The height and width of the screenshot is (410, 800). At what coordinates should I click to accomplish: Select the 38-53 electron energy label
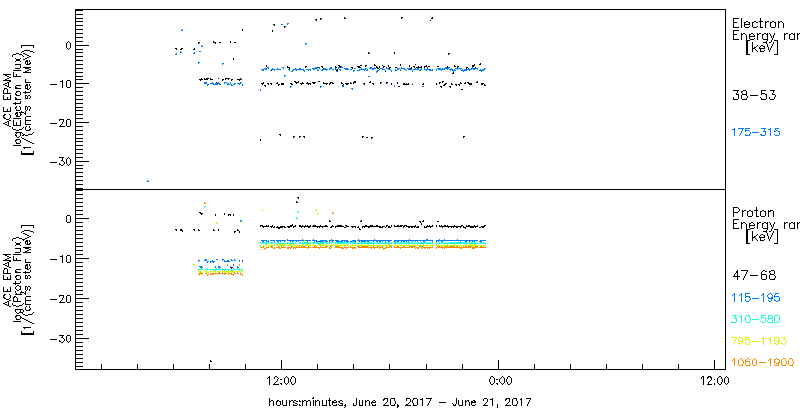point(754,95)
